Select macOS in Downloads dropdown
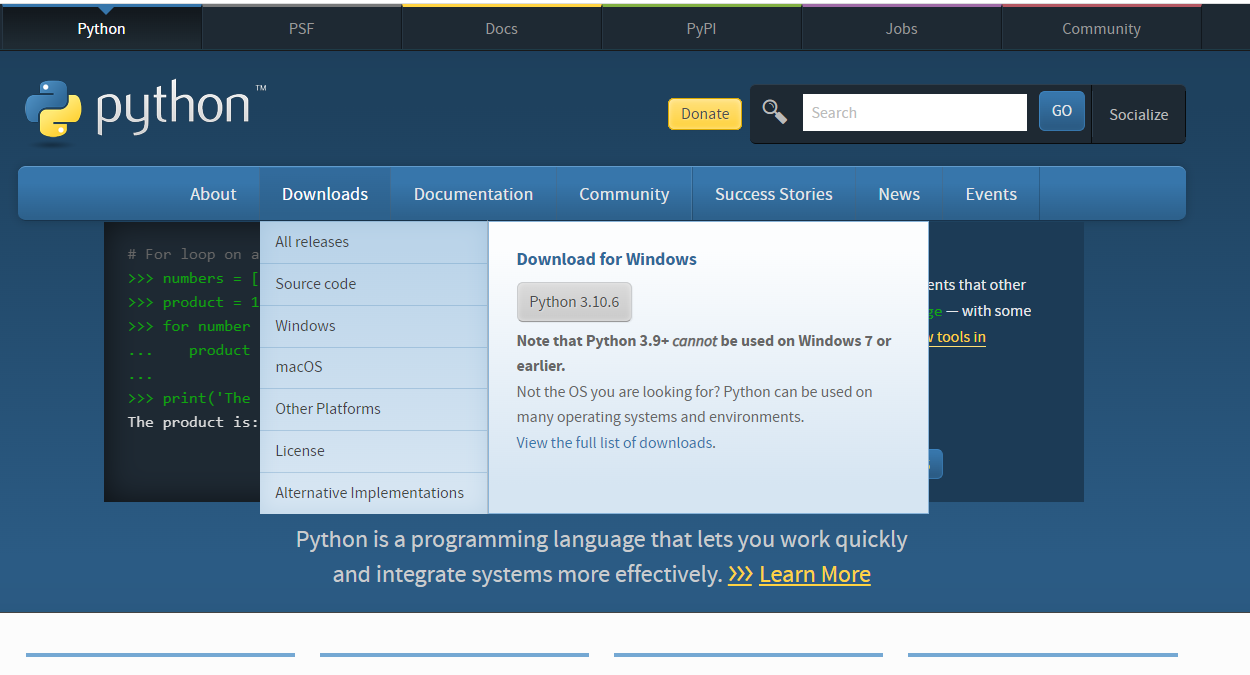1250x675 pixels. 374,367
